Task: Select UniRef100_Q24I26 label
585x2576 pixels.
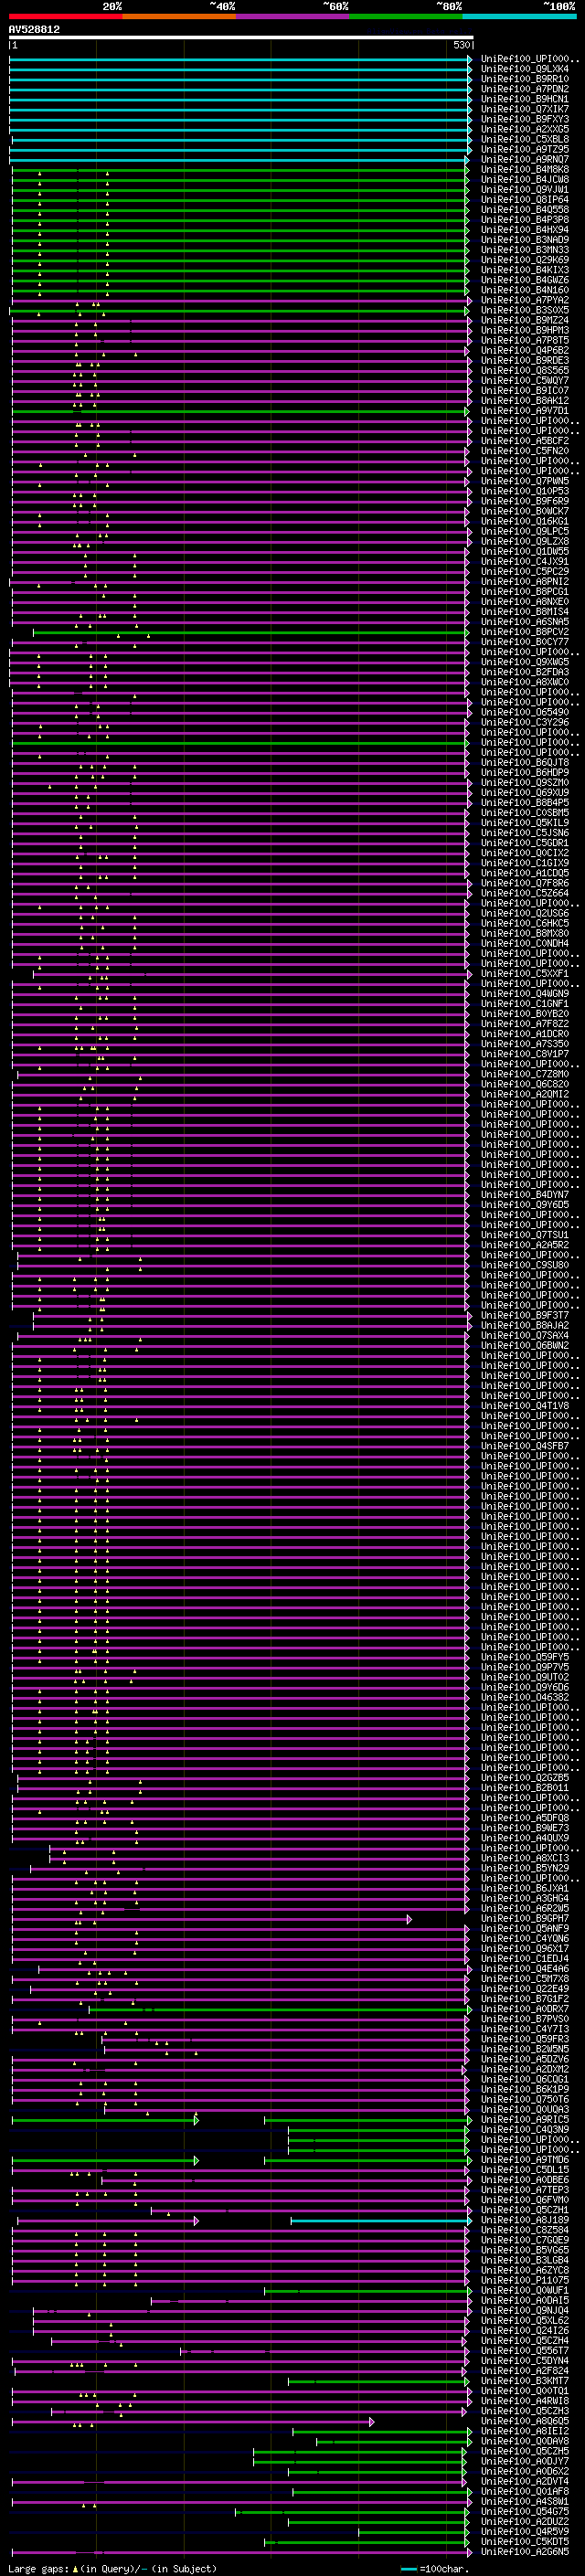Action: point(524,2329)
